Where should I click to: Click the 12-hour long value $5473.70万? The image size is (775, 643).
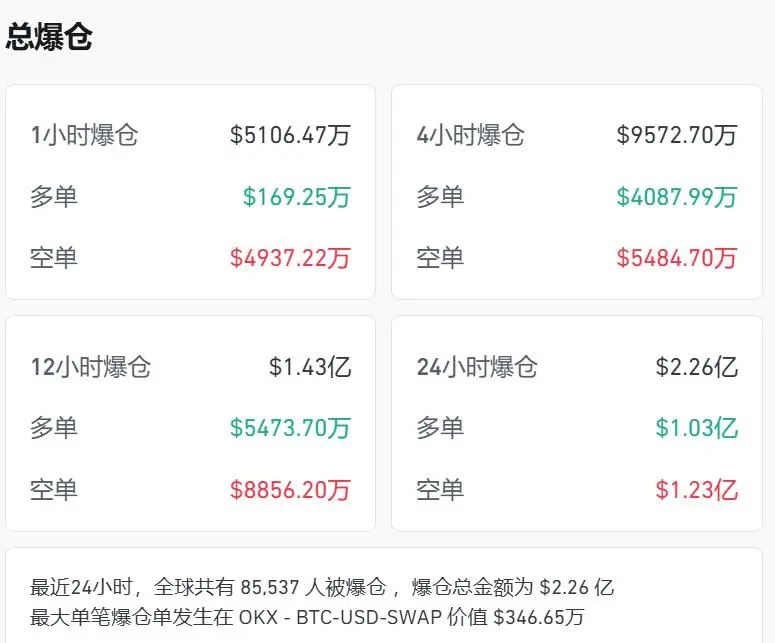tap(290, 428)
